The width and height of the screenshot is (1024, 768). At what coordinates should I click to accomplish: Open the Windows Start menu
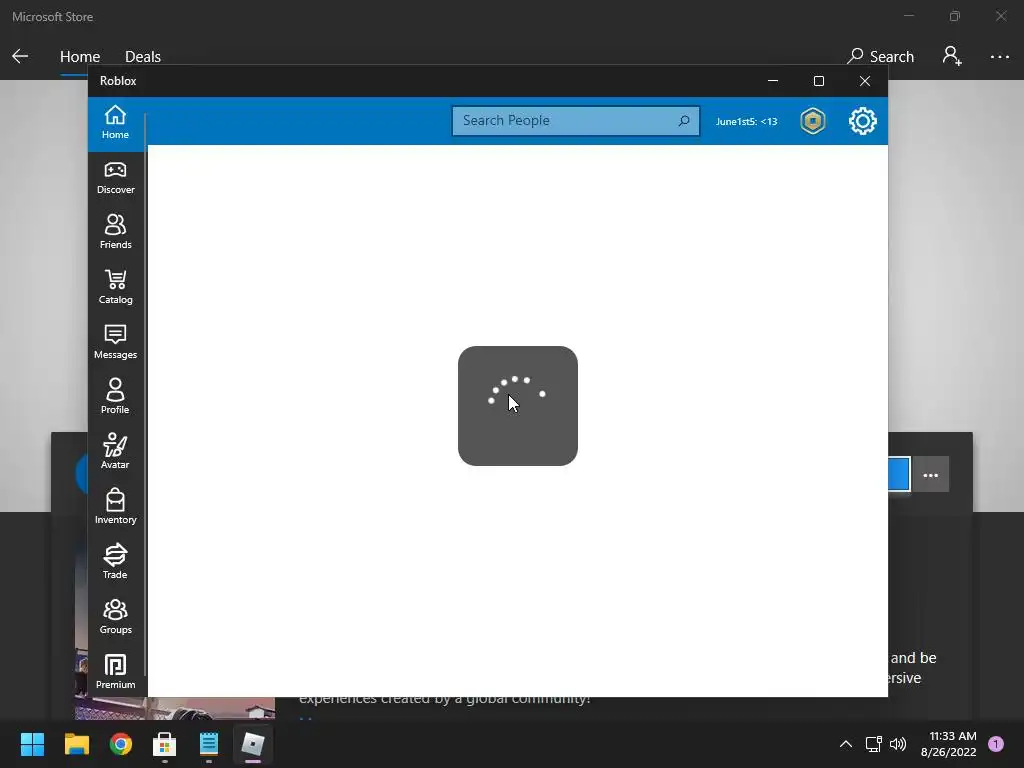(x=32, y=744)
